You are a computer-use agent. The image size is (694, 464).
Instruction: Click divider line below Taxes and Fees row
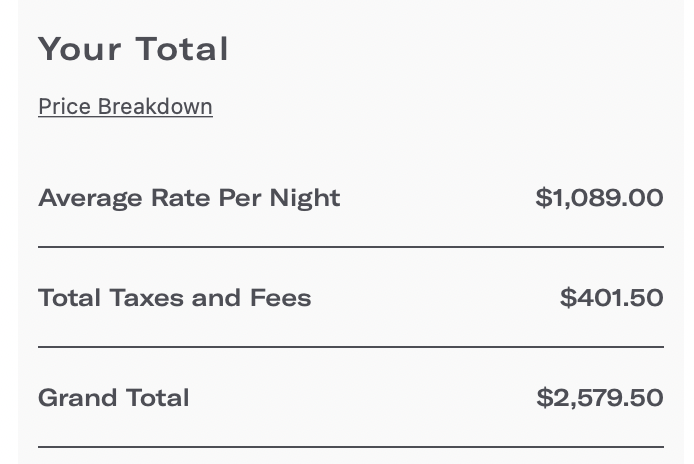(x=351, y=347)
